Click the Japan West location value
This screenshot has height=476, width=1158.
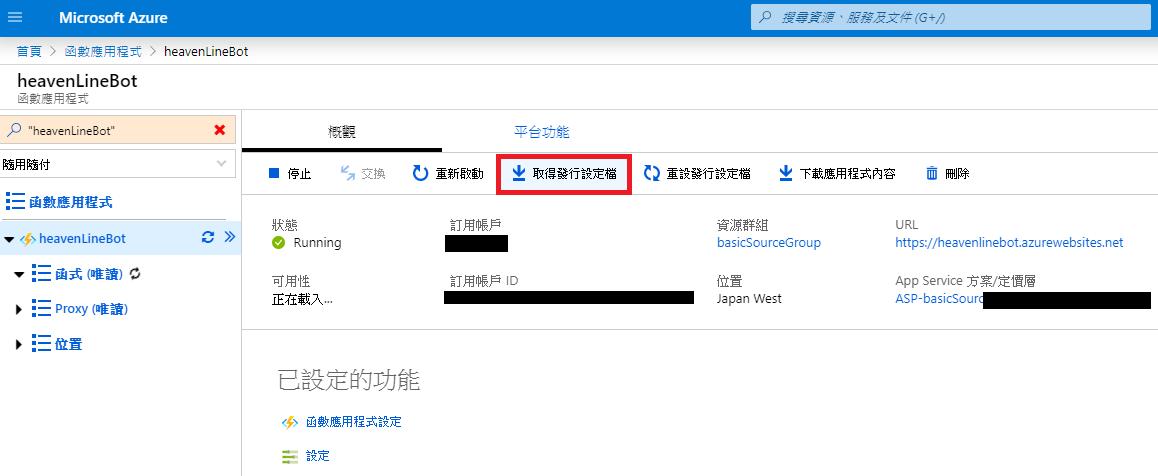coord(749,299)
